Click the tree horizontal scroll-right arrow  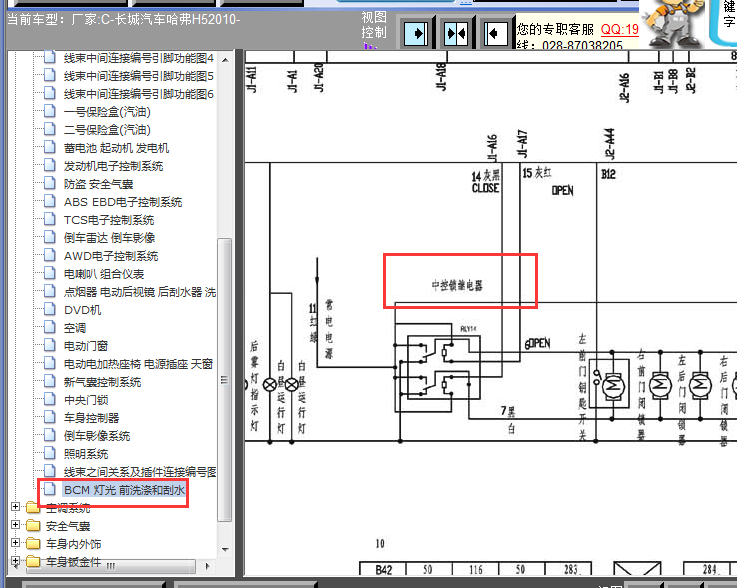[x=207, y=566]
